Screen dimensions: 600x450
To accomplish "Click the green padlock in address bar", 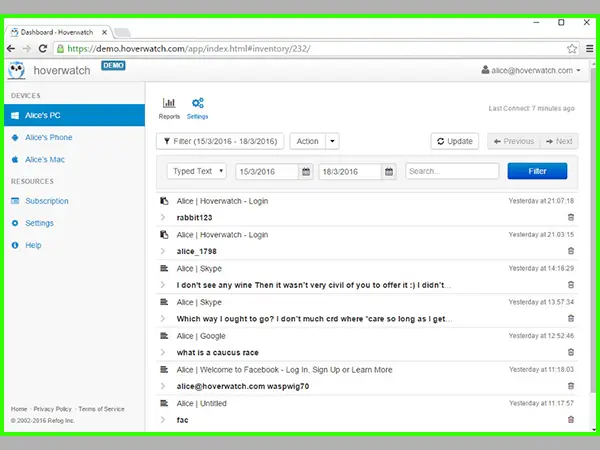I will [x=60, y=49].
